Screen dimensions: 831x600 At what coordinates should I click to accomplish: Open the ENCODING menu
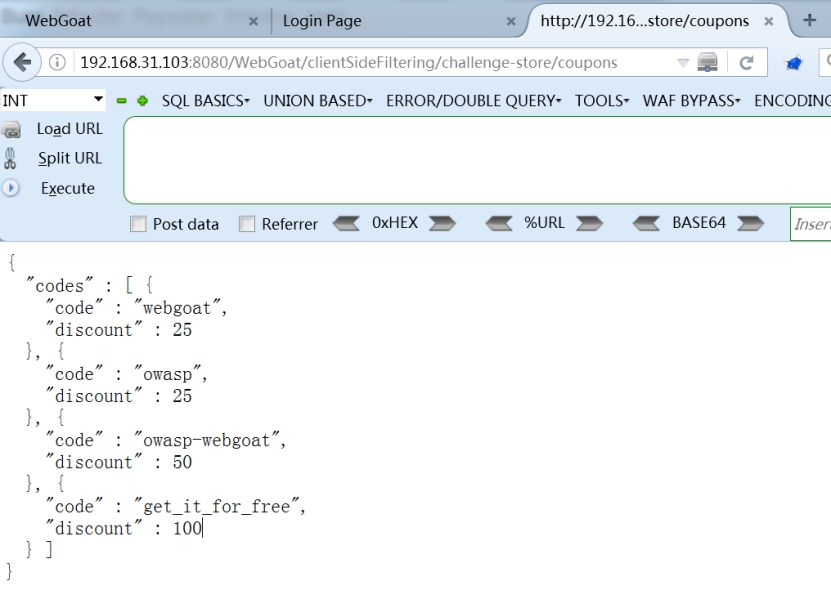click(x=792, y=101)
